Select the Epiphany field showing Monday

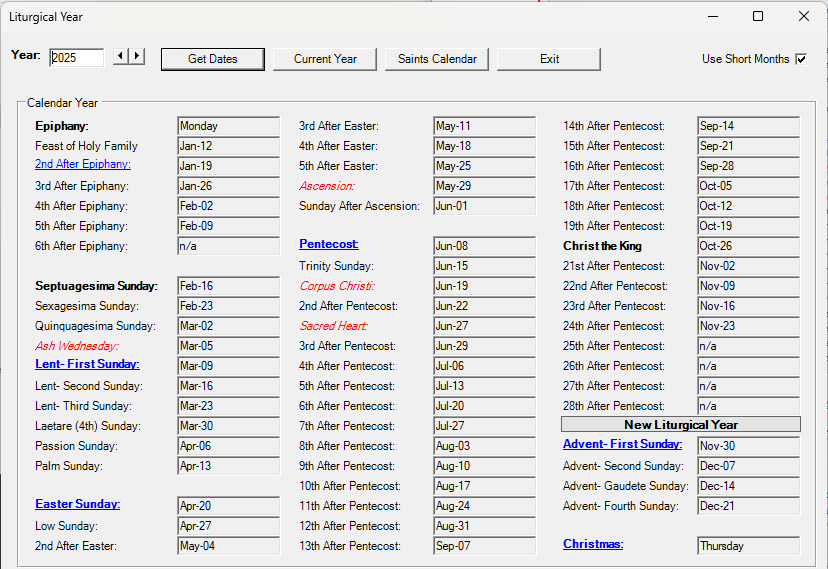tap(229, 126)
